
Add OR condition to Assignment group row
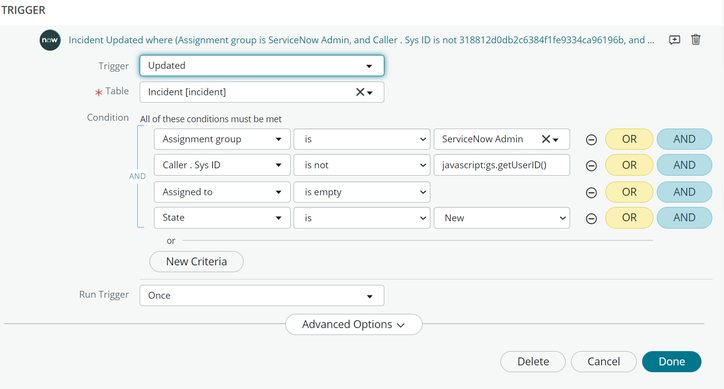pos(629,139)
